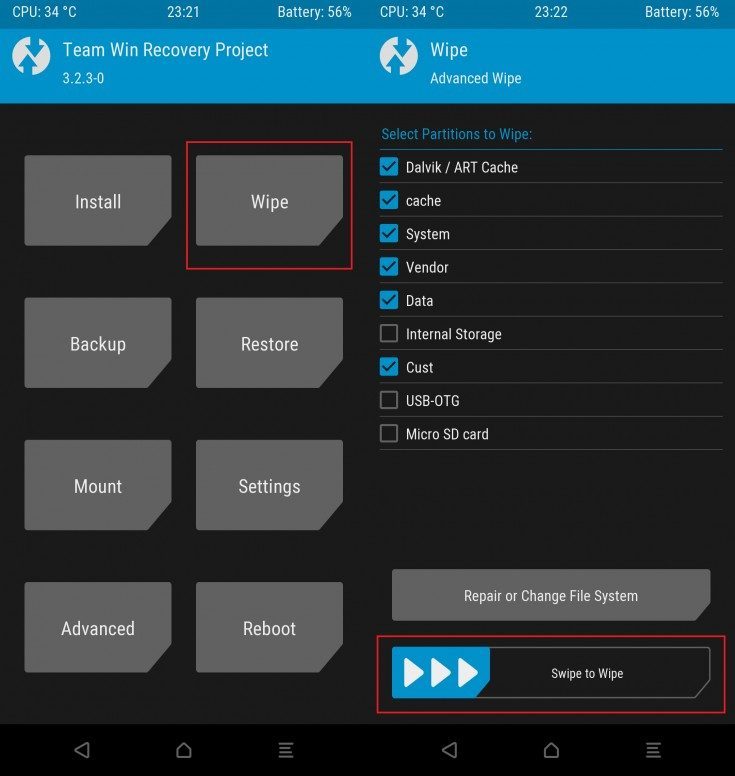735x776 pixels.
Task: Open the Install menu
Action: click(98, 201)
